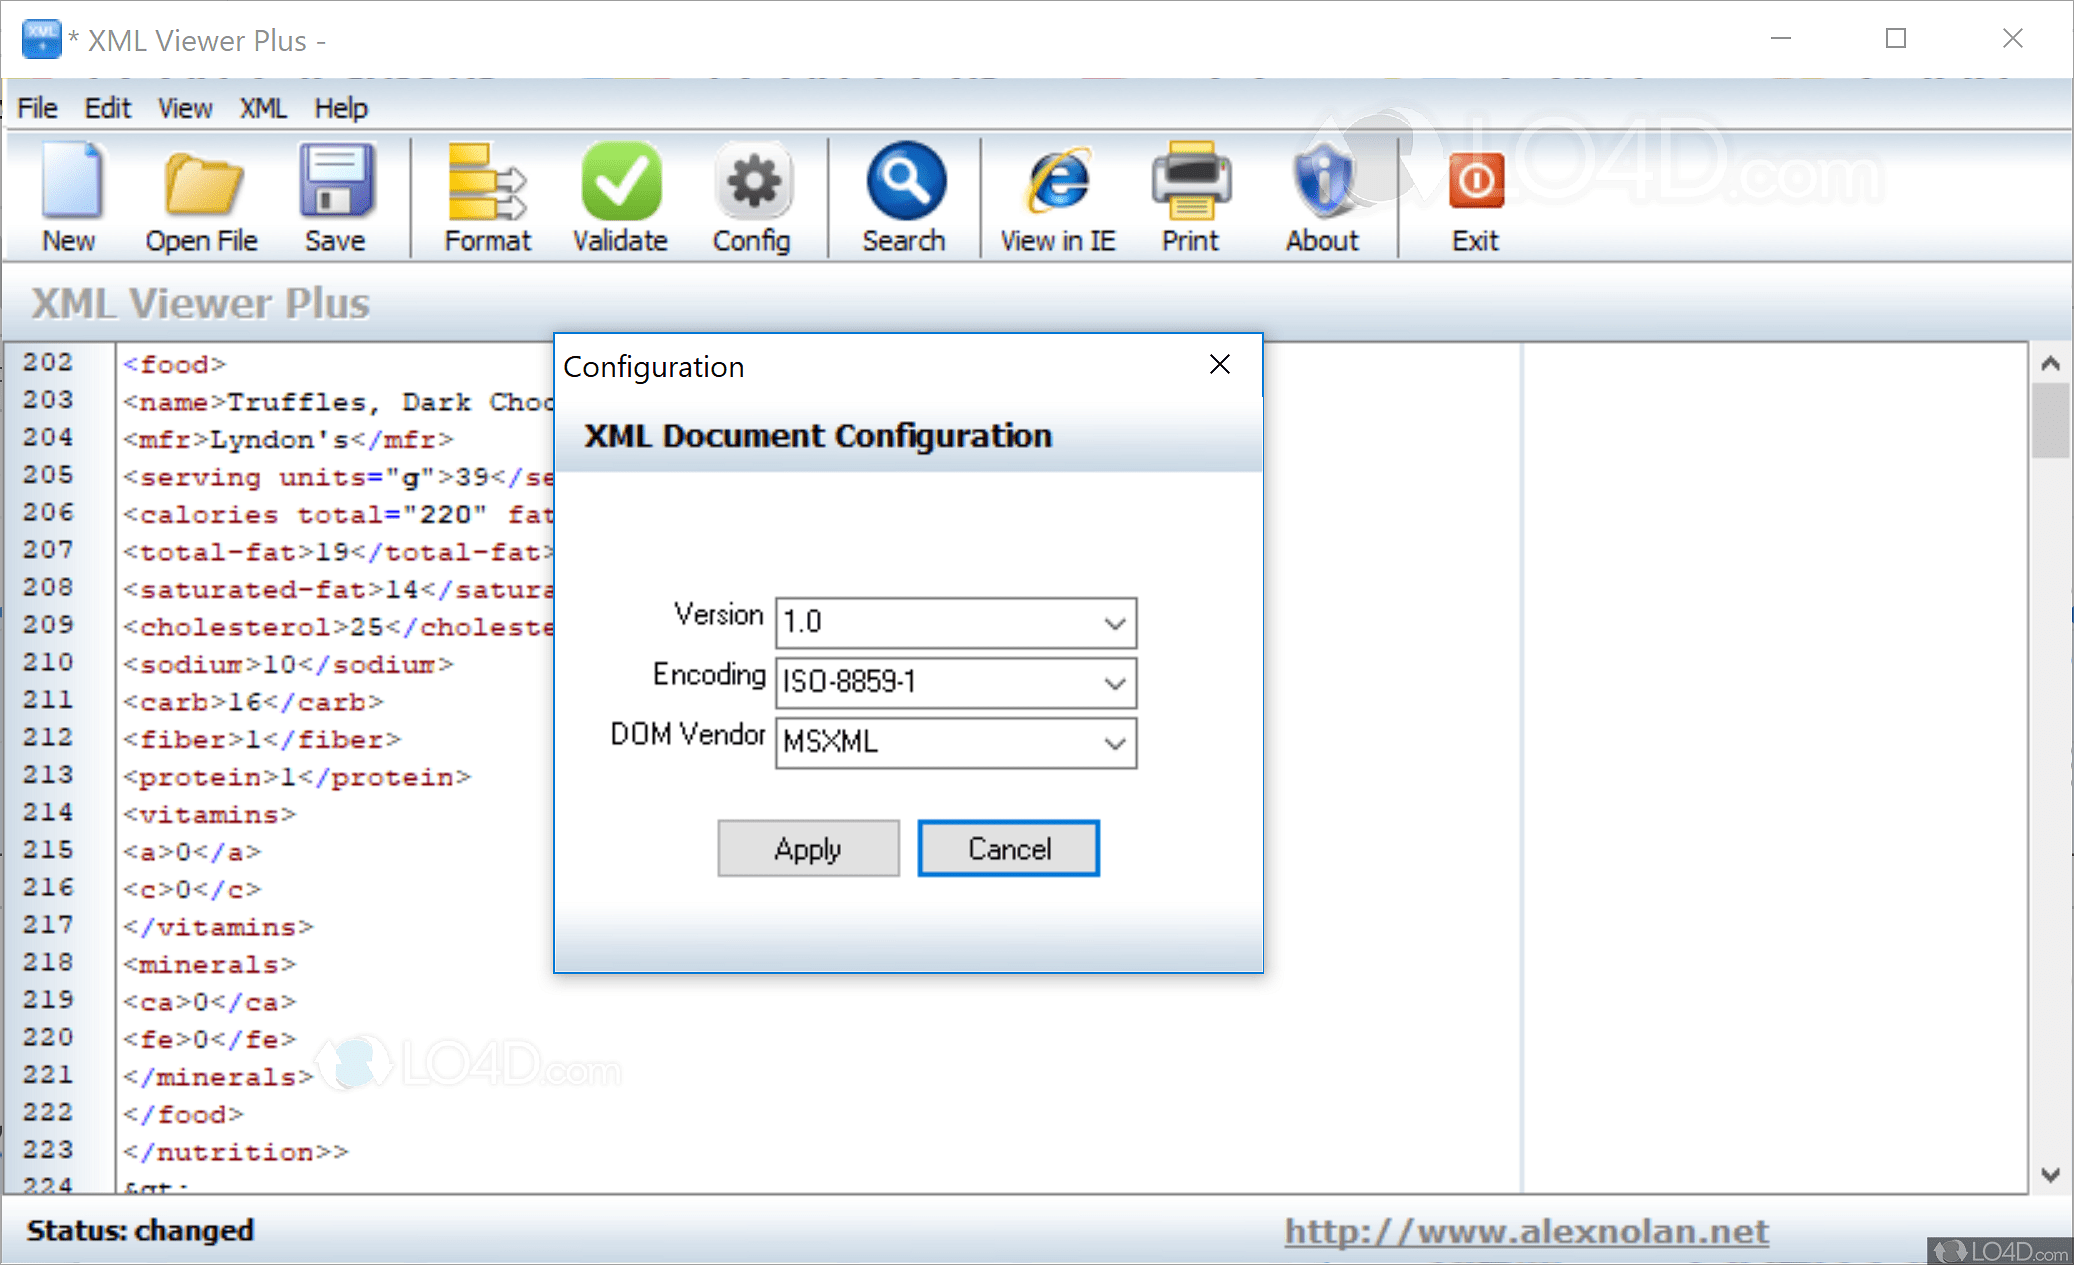This screenshot has height=1265, width=2074.
Task: Open the Edit menu
Action: coord(106,107)
